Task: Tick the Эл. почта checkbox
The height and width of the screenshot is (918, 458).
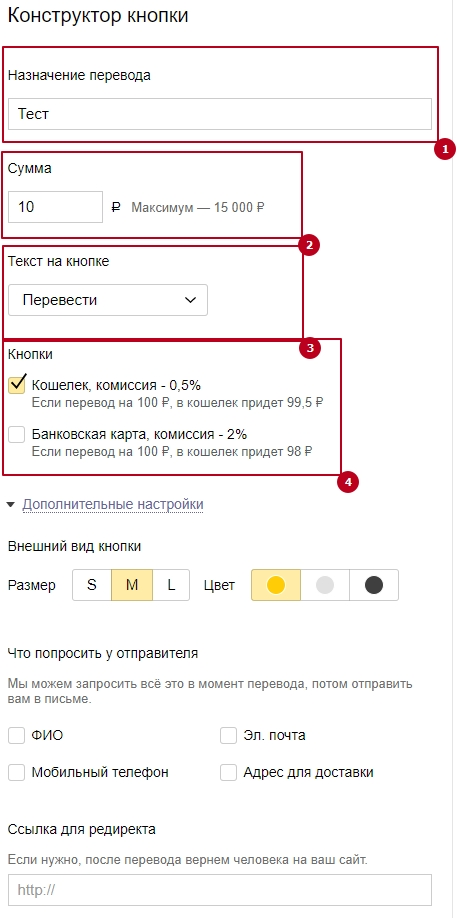Action: (x=228, y=735)
